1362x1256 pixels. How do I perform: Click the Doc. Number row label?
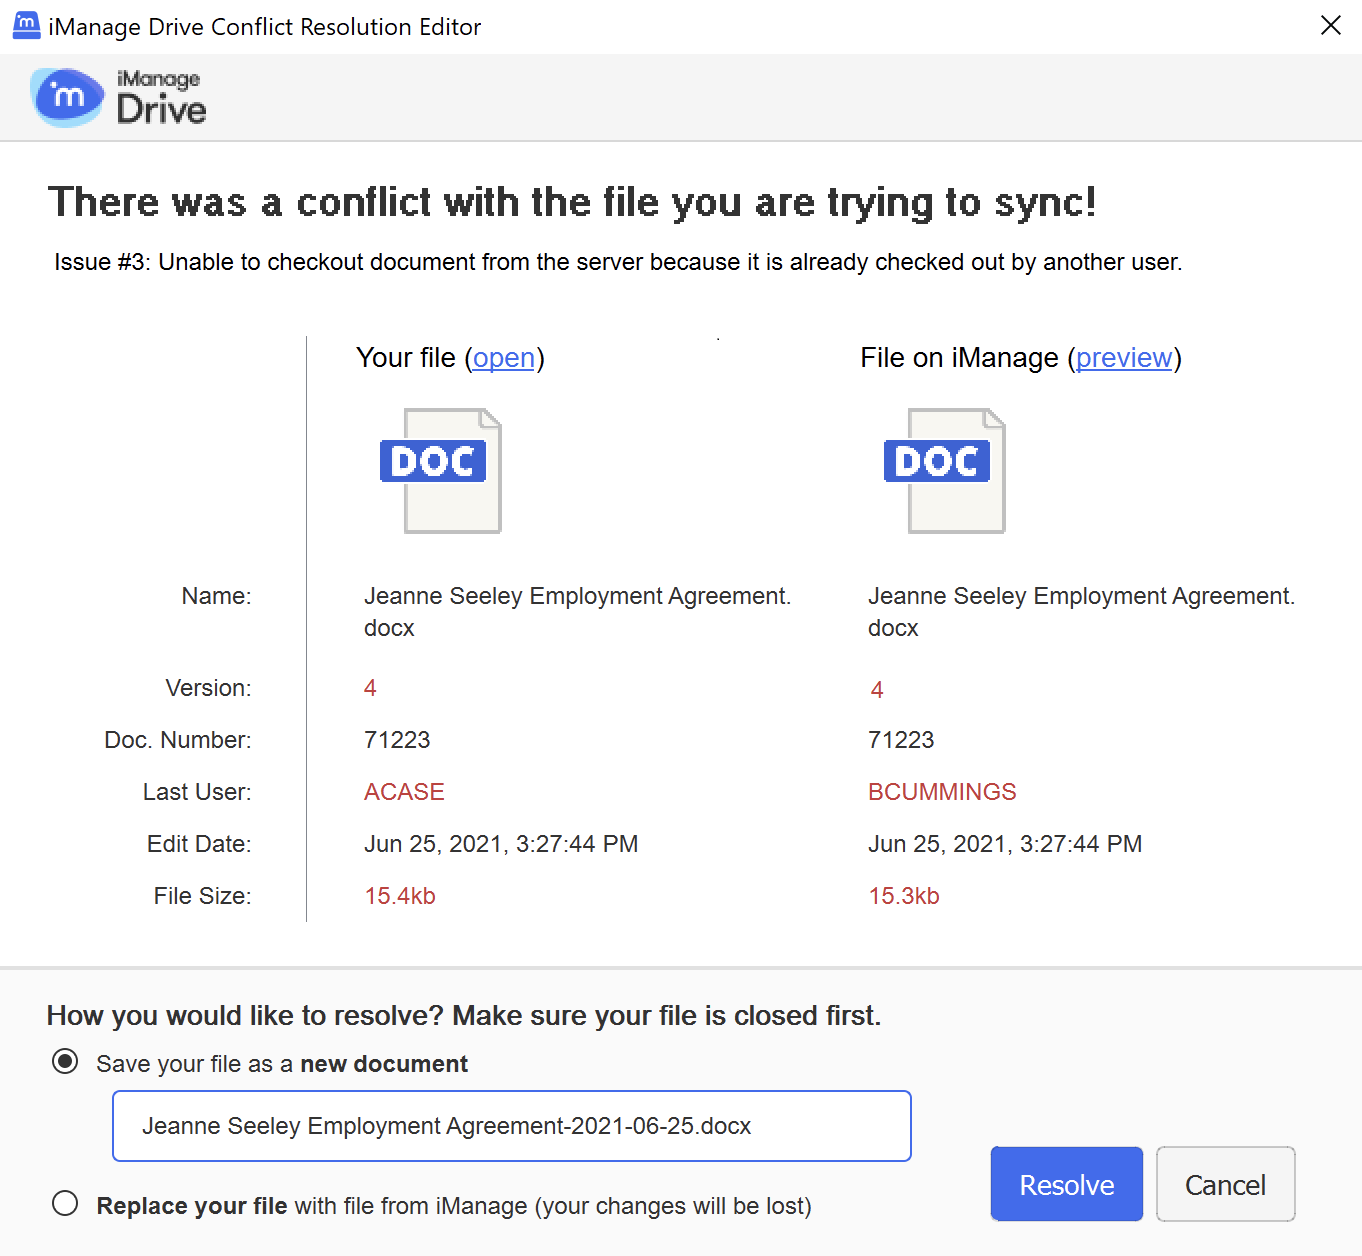(178, 740)
